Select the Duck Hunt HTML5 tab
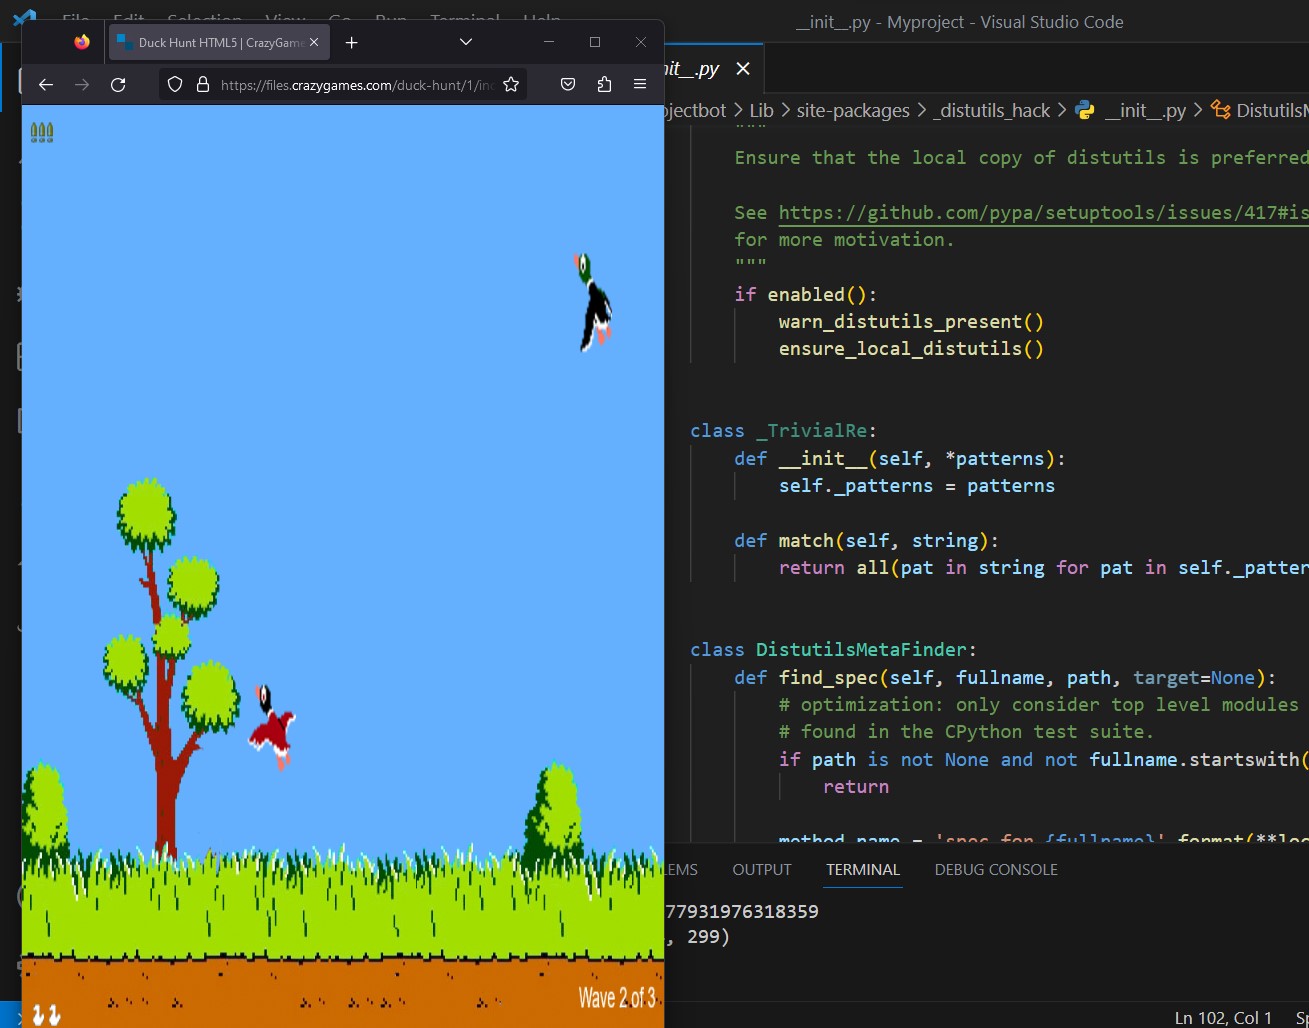This screenshot has height=1028, width=1309. point(219,42)
